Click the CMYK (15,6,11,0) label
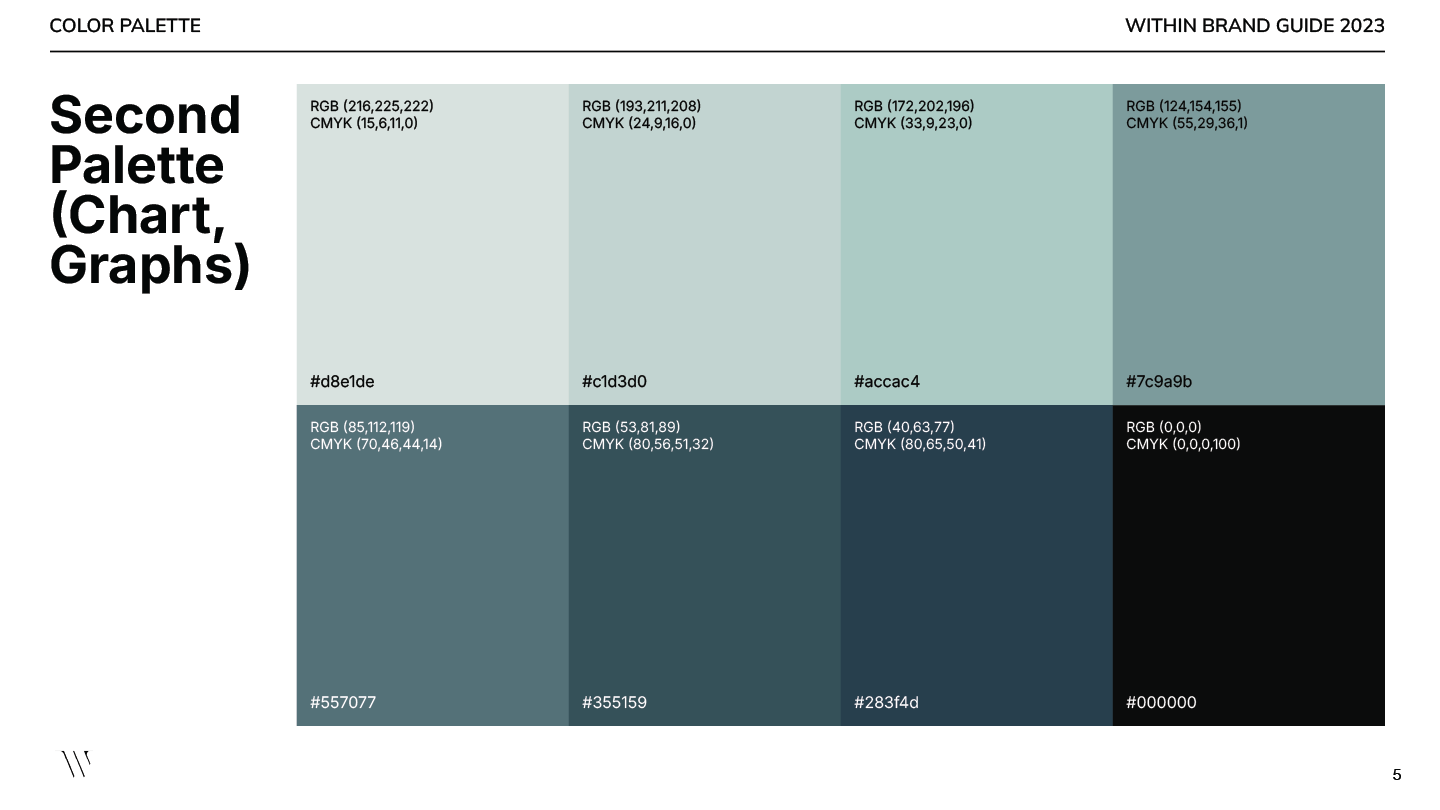Image resolution: width=1440 pixels, height=810 pixels. point(364,123)
